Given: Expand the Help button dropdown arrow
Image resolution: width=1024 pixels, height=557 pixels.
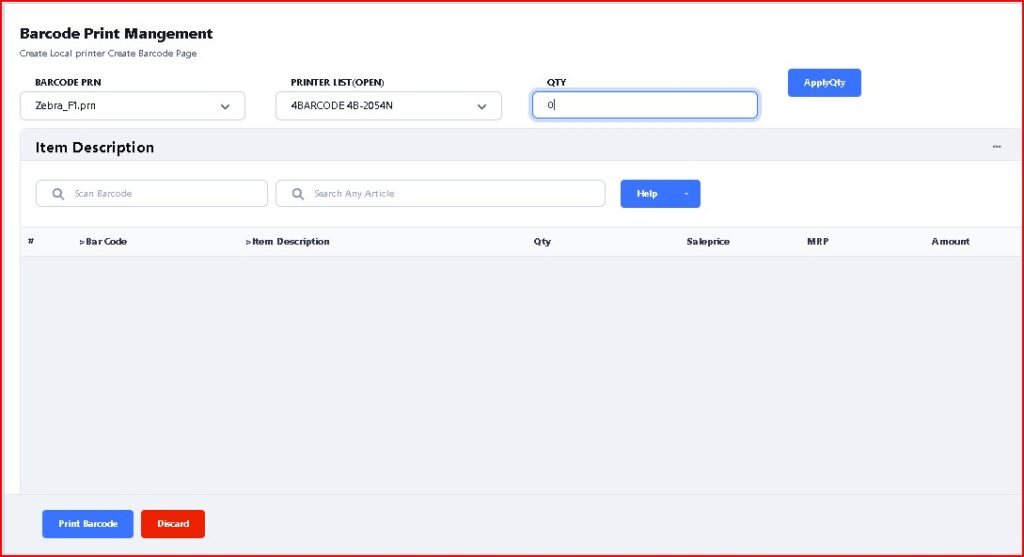Looking at the screenshot, I should click(x=686, y=194).
